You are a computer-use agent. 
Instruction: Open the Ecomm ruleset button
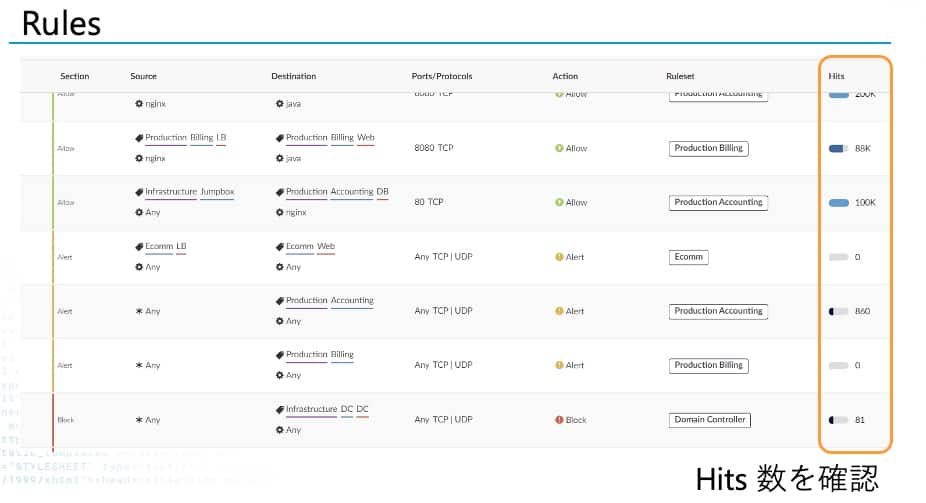point(688,257)
